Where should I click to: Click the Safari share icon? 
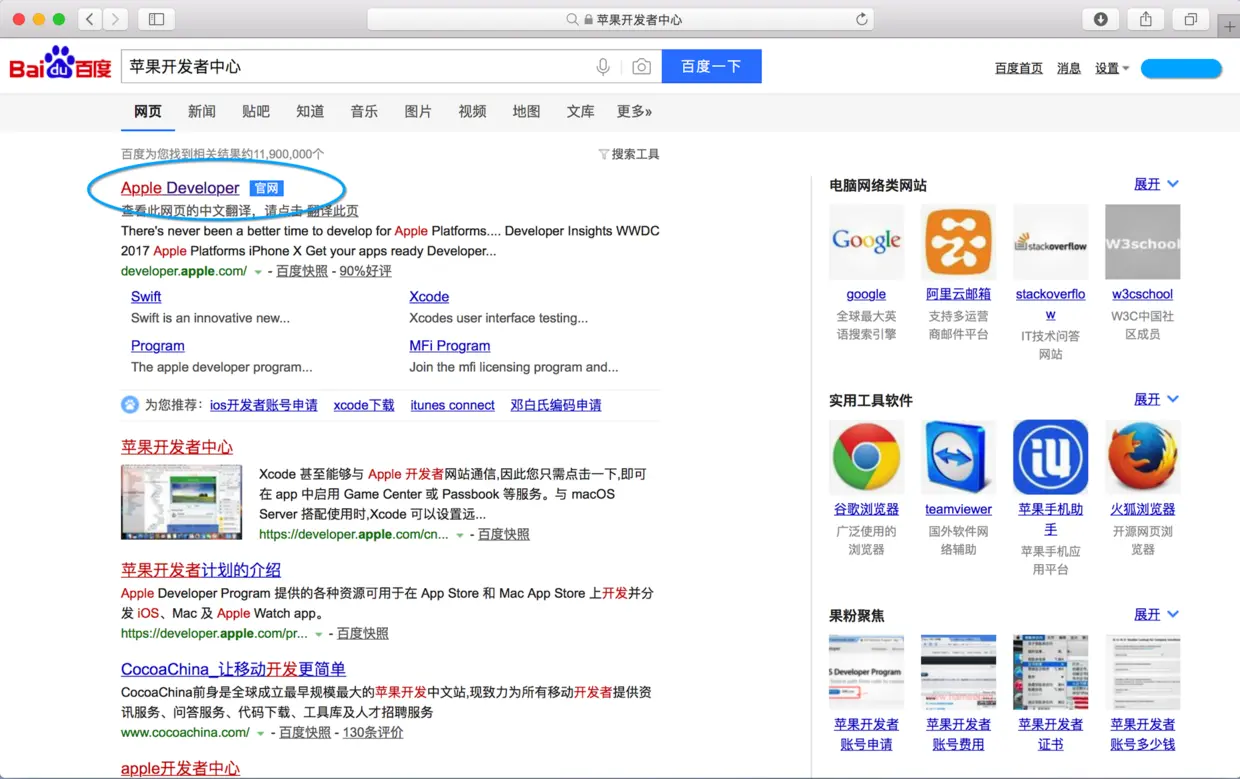click(x=1146, y=19)
